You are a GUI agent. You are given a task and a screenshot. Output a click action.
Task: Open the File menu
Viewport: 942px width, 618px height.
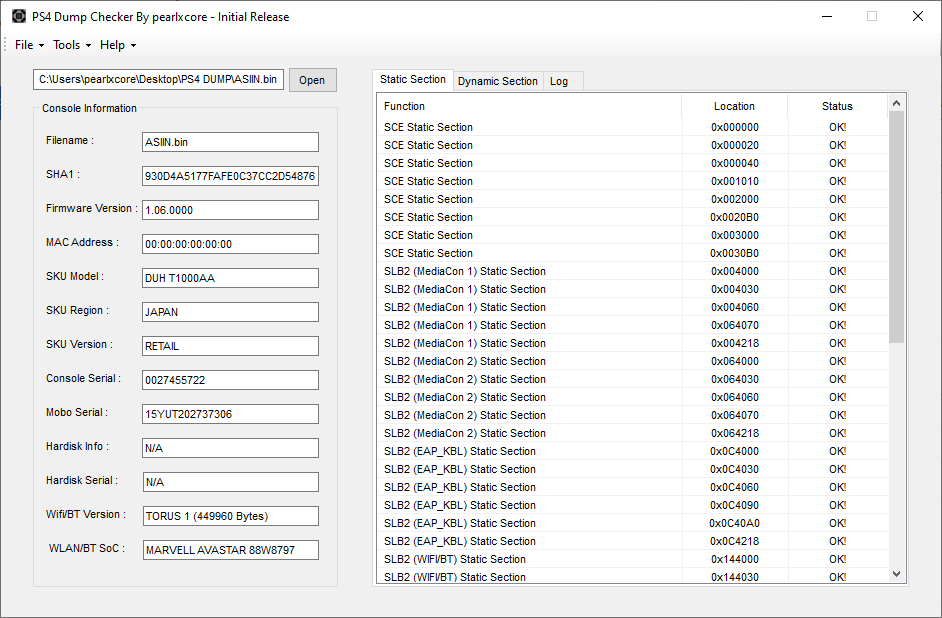point(28,45)
